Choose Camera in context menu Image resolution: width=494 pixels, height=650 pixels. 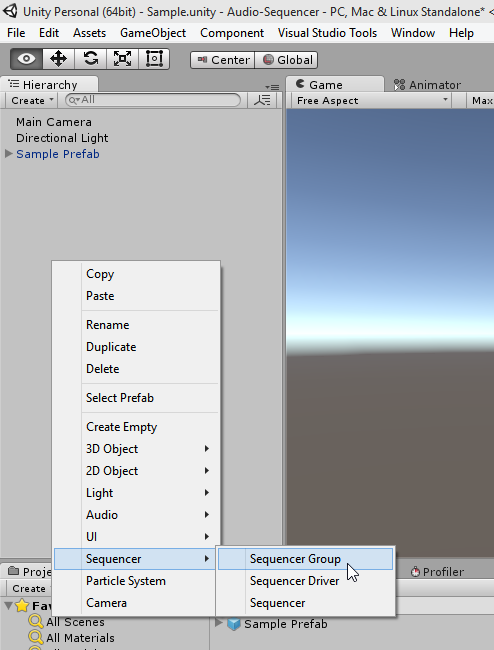coord(137,603)
